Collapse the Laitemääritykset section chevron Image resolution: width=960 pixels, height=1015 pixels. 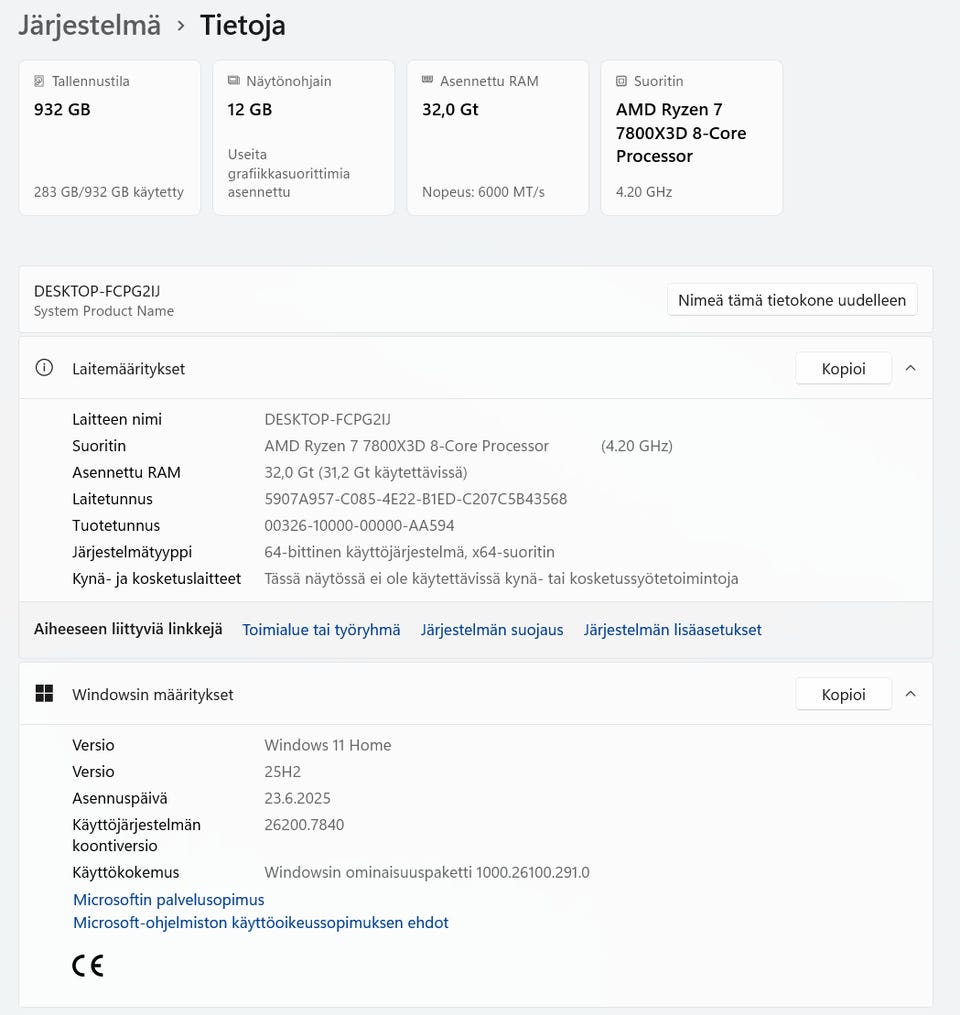(x=910, y=368)
